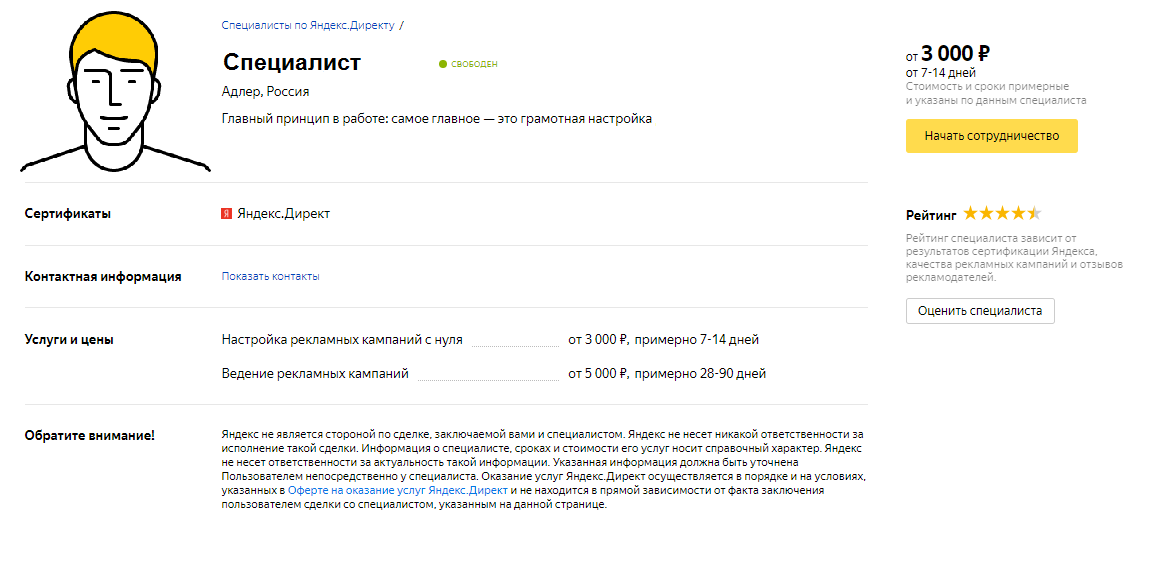Open "Специалисты по Яндекс.Директу" breadcrumb link
1165x580 pixels.
click(x=308, y=25)
